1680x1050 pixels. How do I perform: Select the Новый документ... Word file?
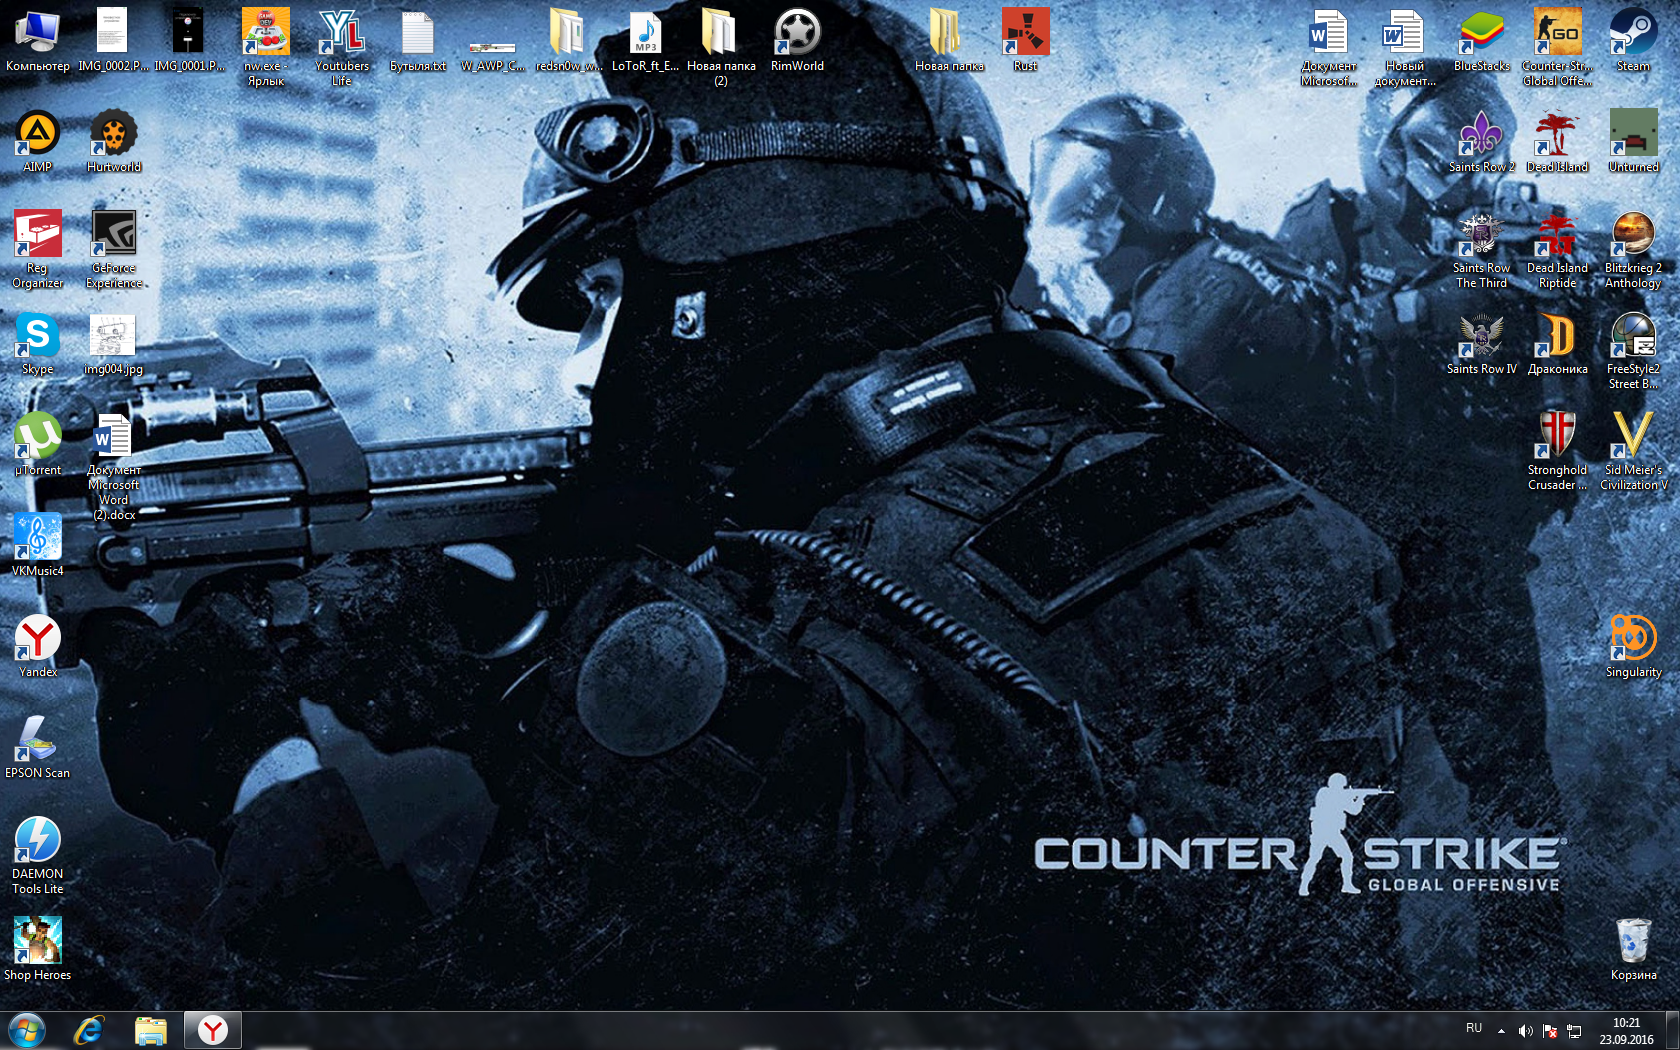click(x=1405, y=47)
